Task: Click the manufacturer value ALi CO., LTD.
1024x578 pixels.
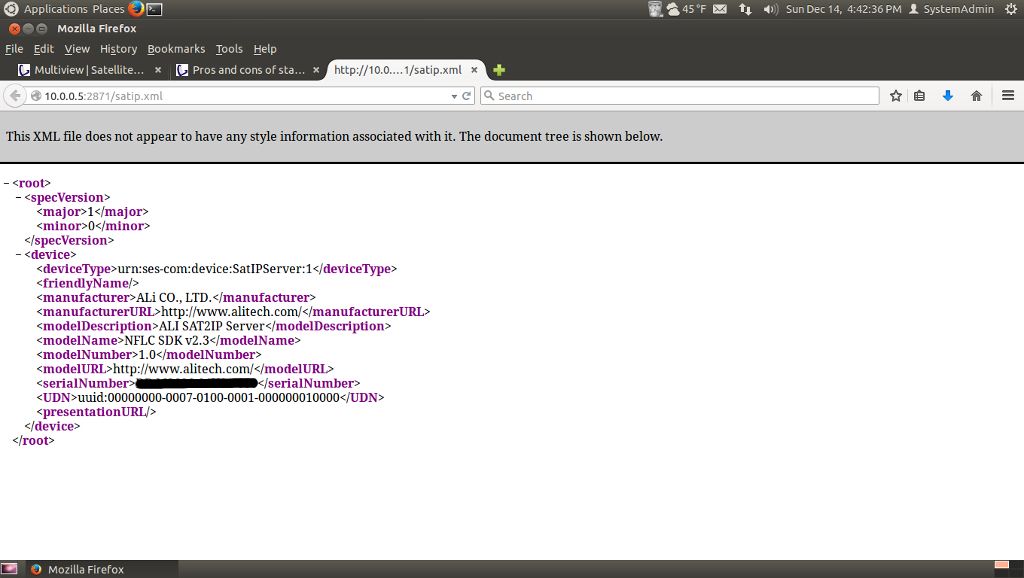Action: pyautogui.click(x=174, y=298)
